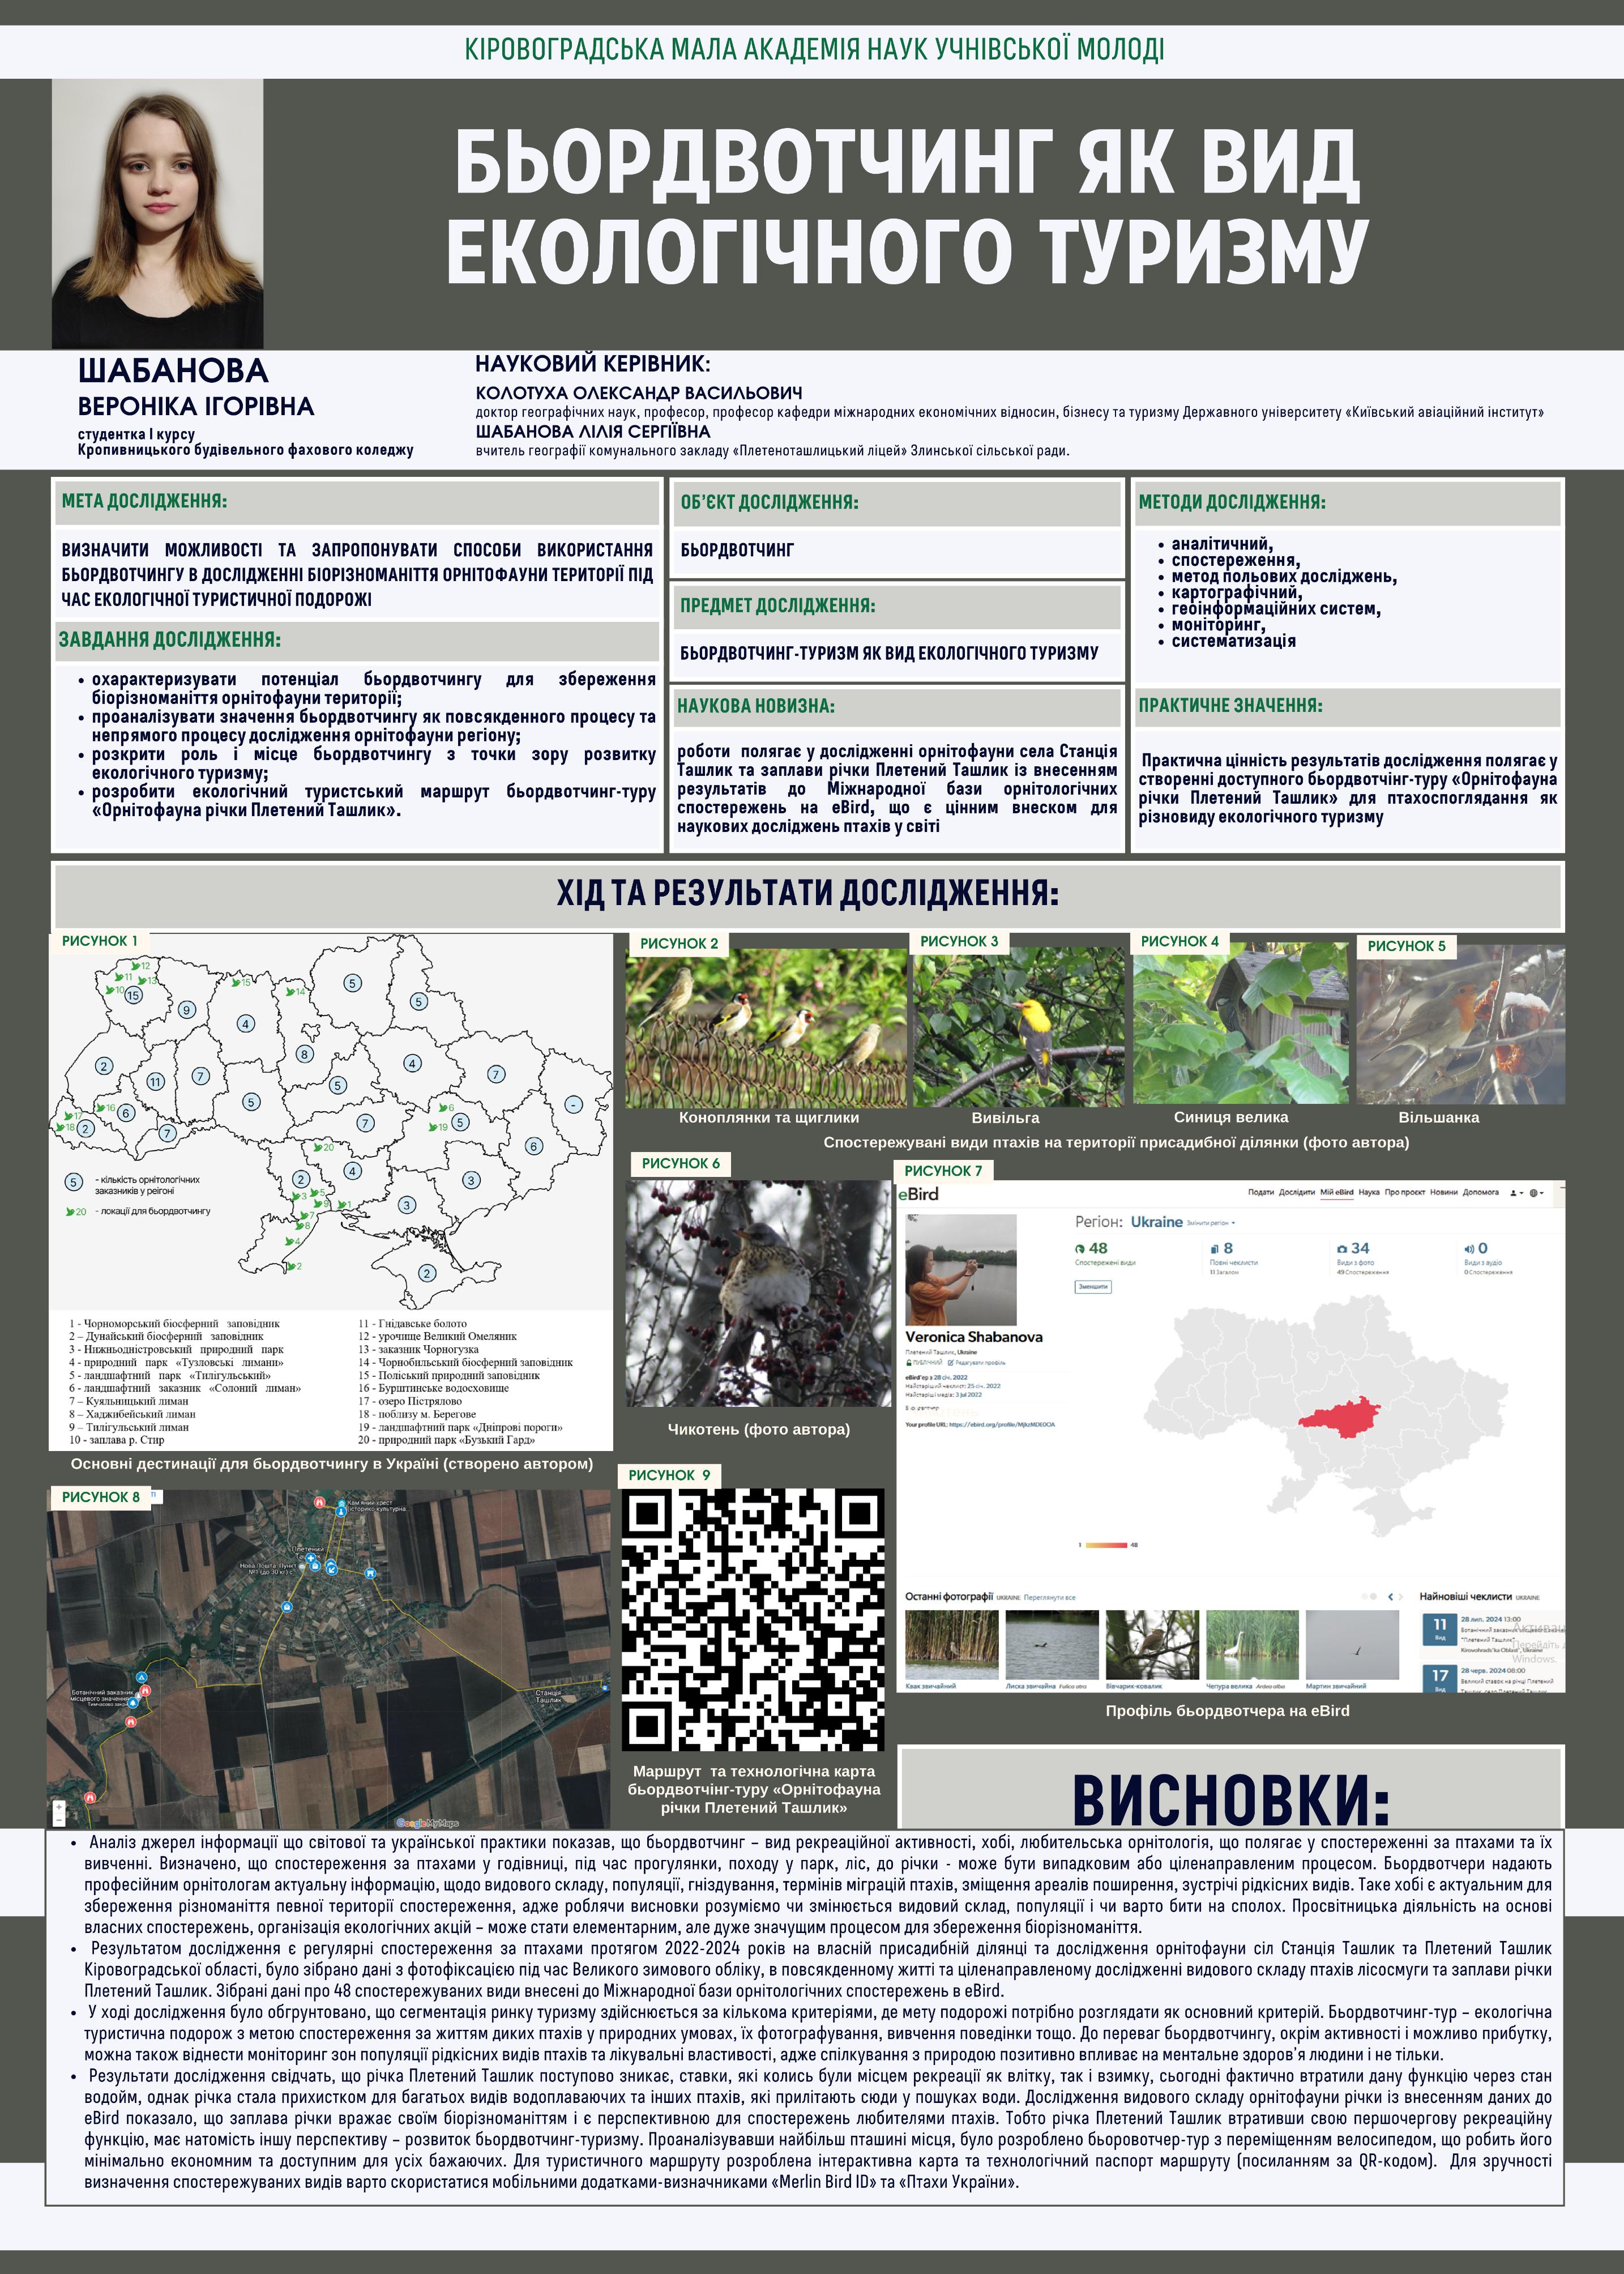This screenshot has height=2274, width=1624.
Task: Click the Вільшанка bird photo
Action: [1461, 1025]
